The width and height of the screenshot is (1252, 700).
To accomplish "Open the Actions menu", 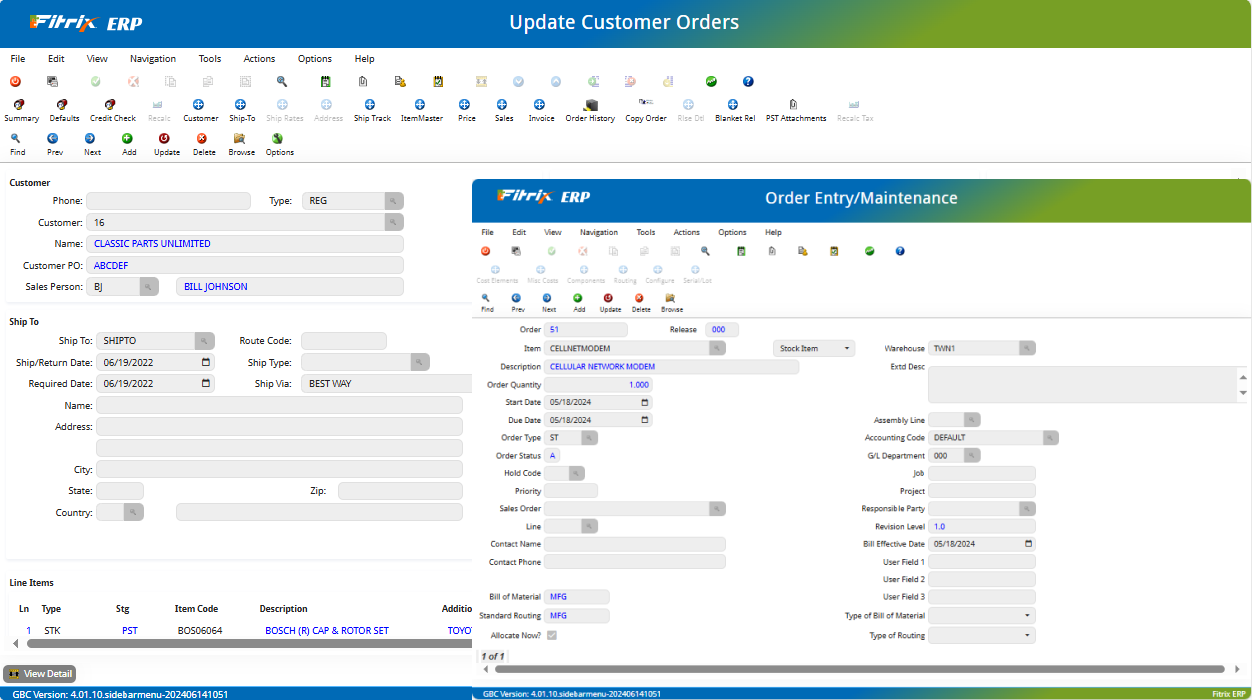I will pyautogui.click(x=258, y=58).
